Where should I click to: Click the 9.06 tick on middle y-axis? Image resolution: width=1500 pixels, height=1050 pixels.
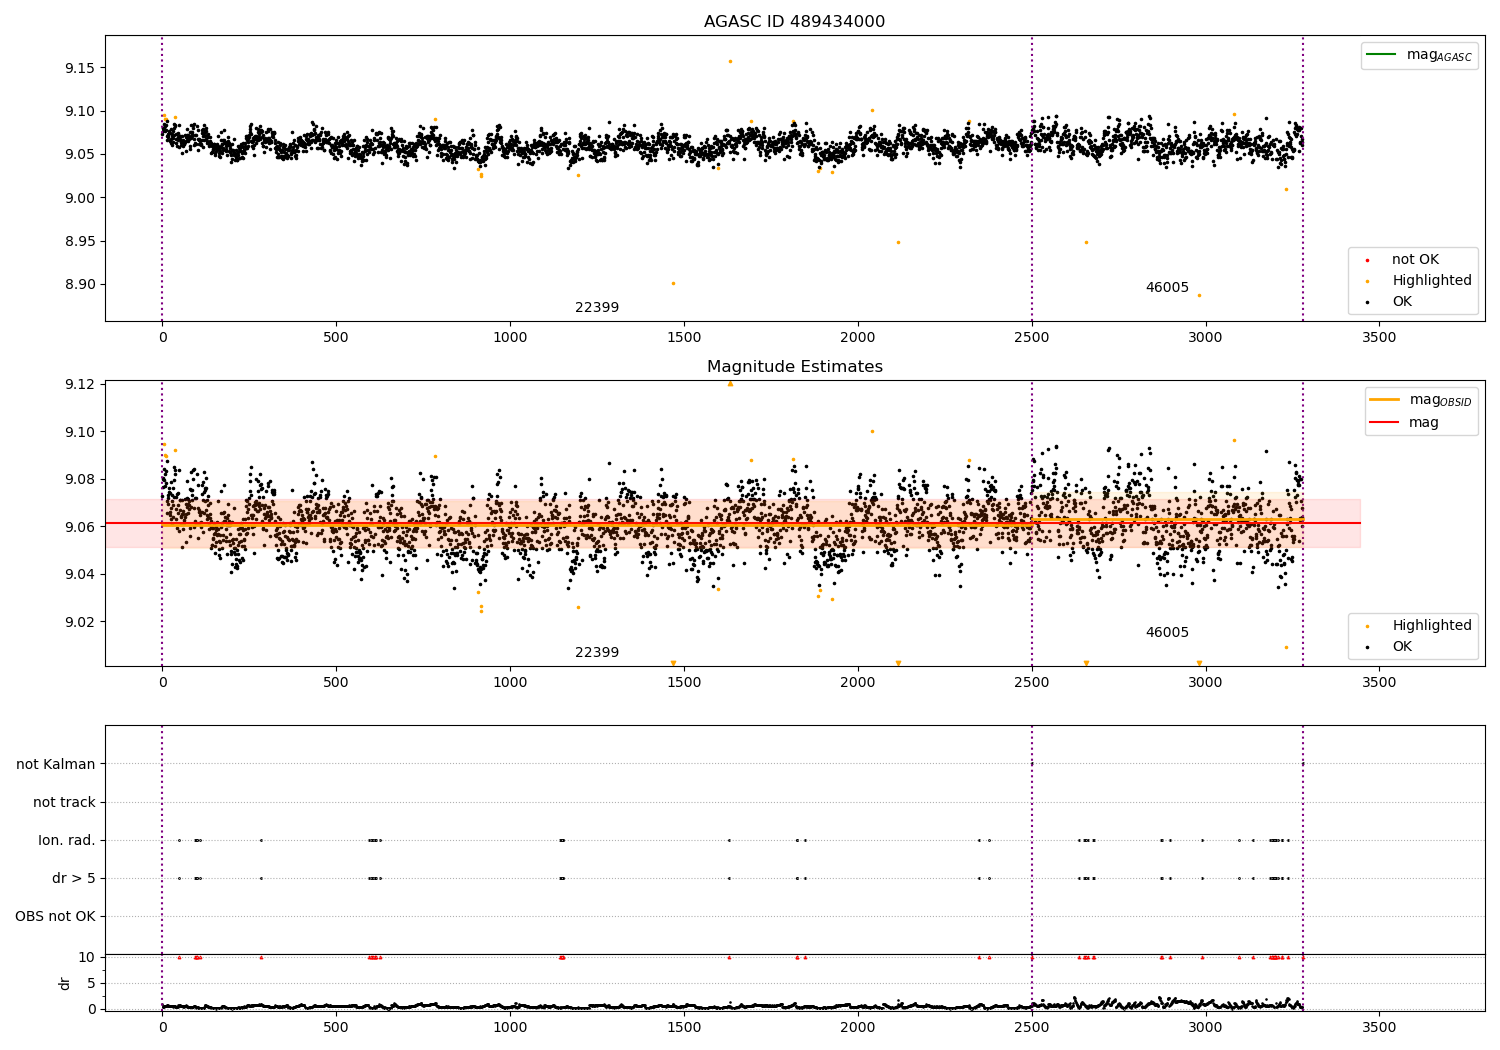(x=80, y=527)
